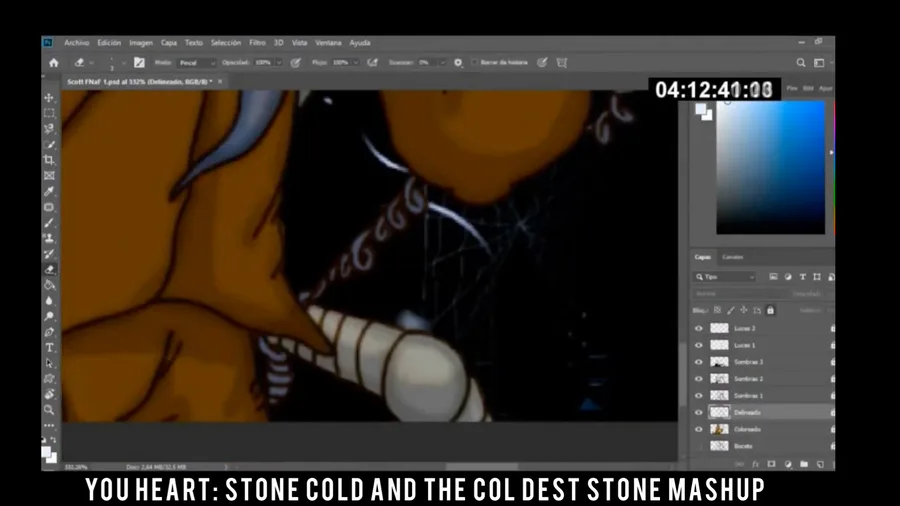
Task: Select the Paint Bucket tool
Action: 49,285
